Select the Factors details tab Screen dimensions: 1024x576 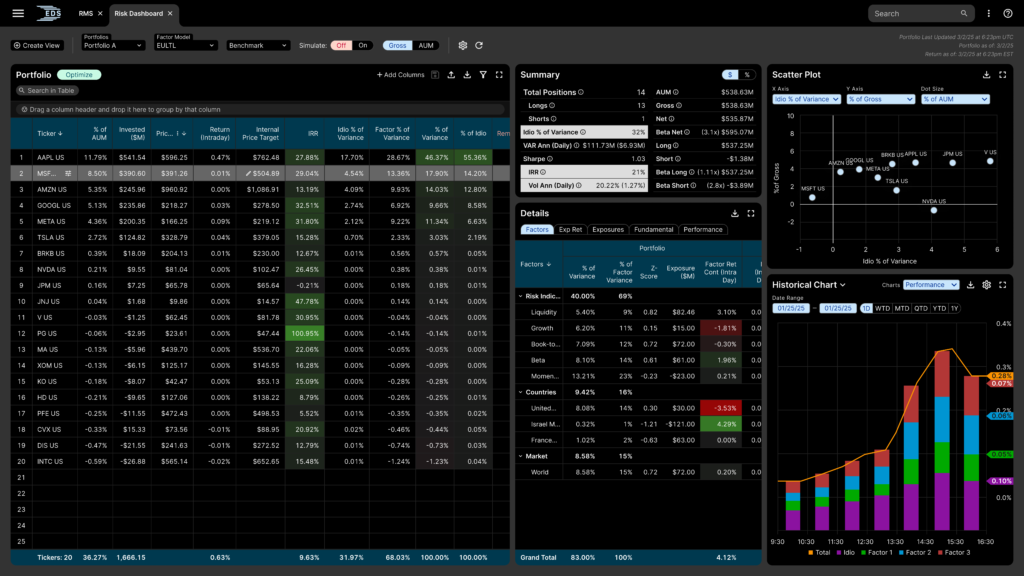(537, 229)
